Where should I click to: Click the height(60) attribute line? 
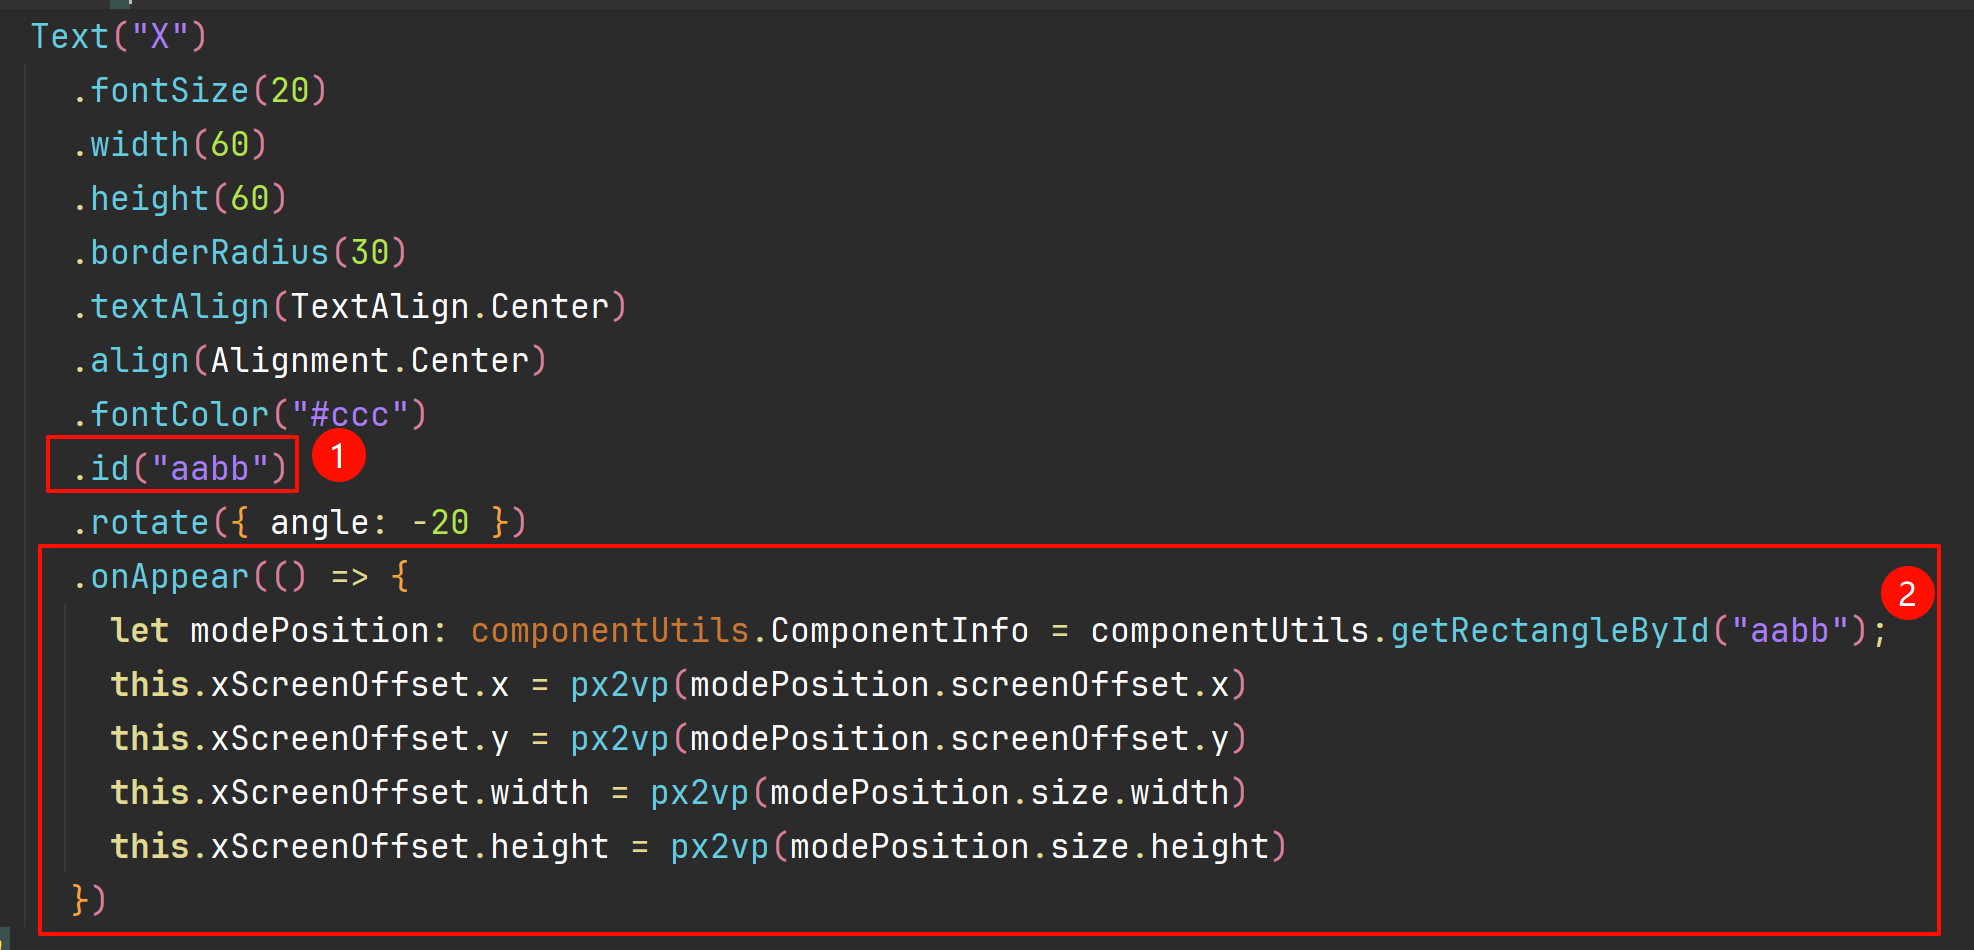click(179, 199)
